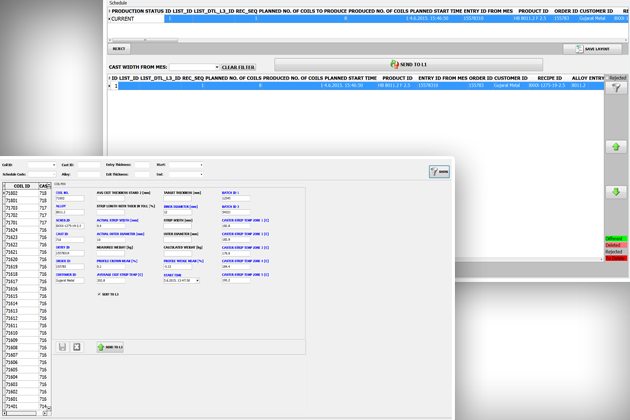This screenshot has height=420, width=630.
Task: Click Send to L1 button in coil form
Action: (110, 347)
